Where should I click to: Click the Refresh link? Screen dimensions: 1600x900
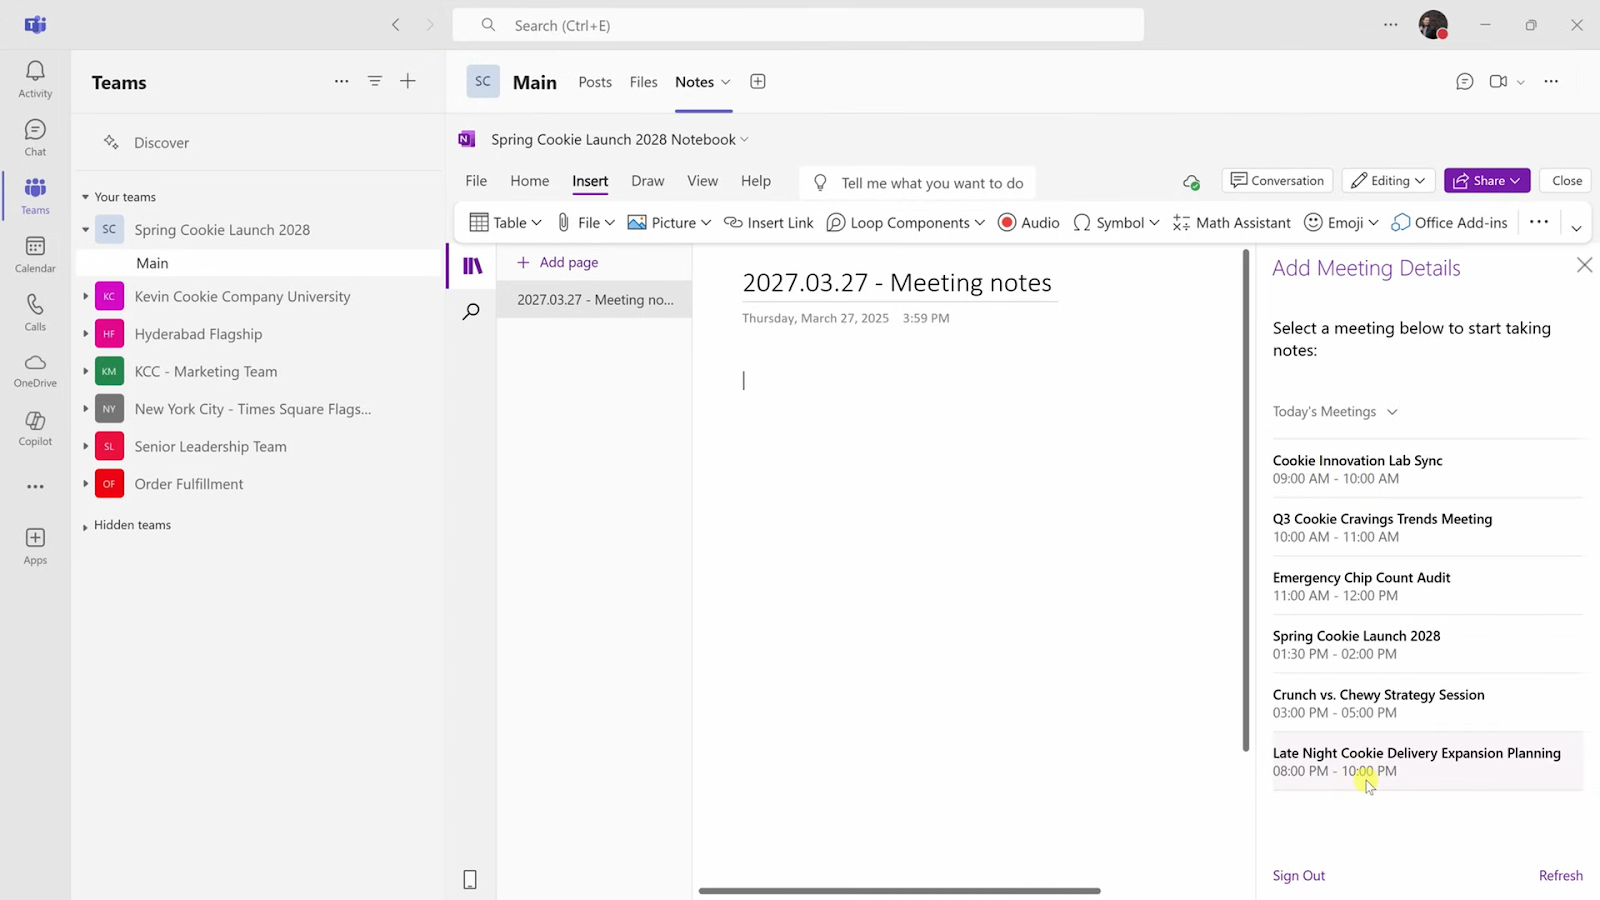pos(1560,876)
